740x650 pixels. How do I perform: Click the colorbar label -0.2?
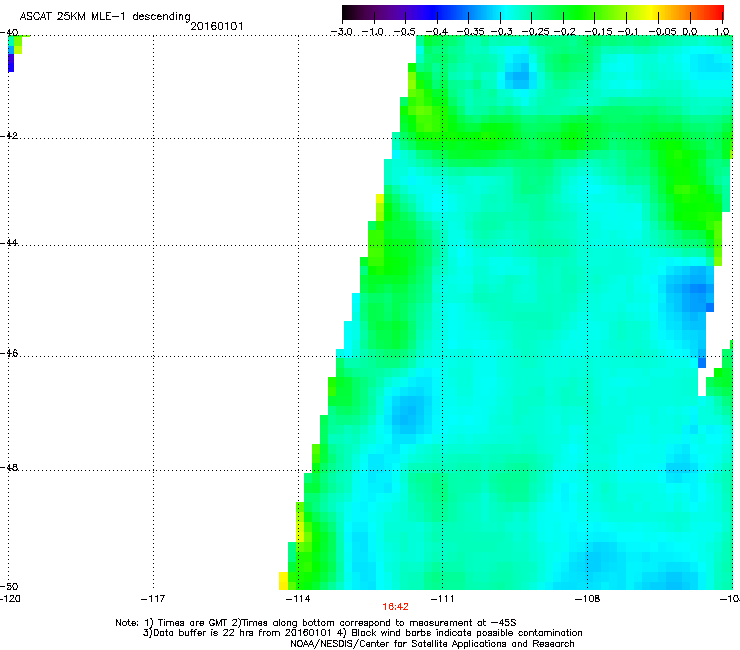point(564,32)
